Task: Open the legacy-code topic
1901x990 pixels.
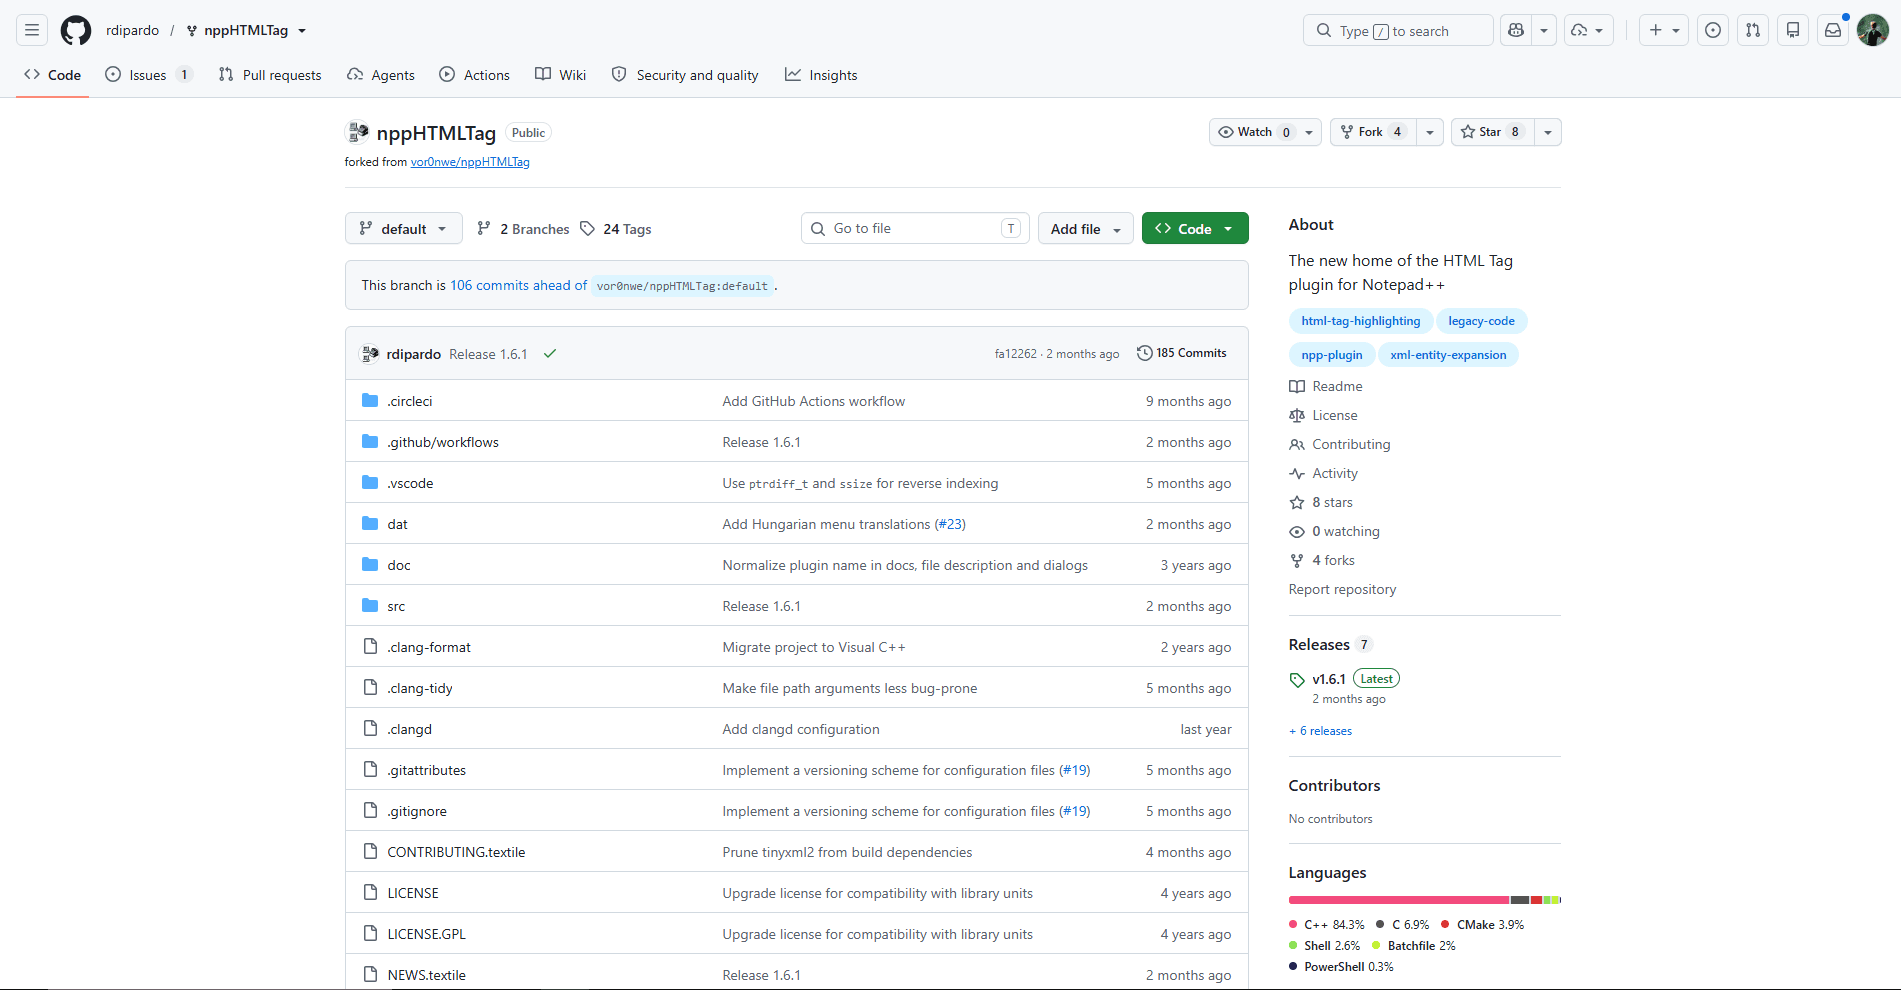Action: (1482, 321)
